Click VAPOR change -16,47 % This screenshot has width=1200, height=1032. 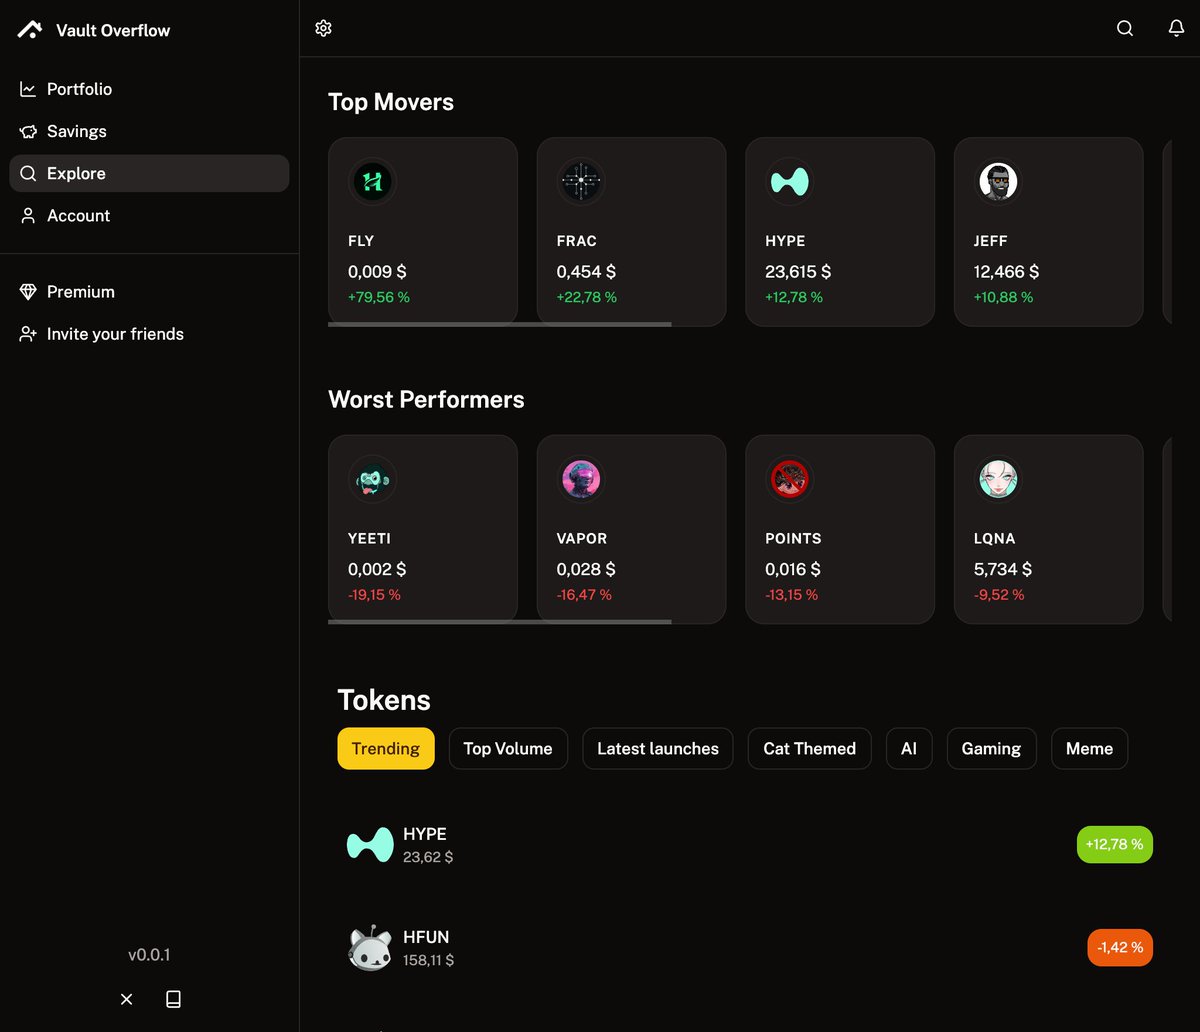(x=584, y=595)
